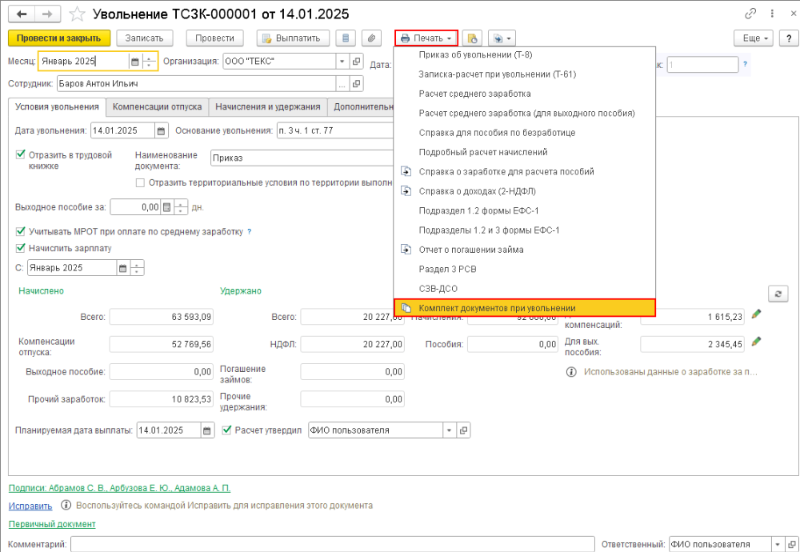Open the Еще dropdown menu
This screenshot has height=552, width=800.
click(x=754, y=38)
